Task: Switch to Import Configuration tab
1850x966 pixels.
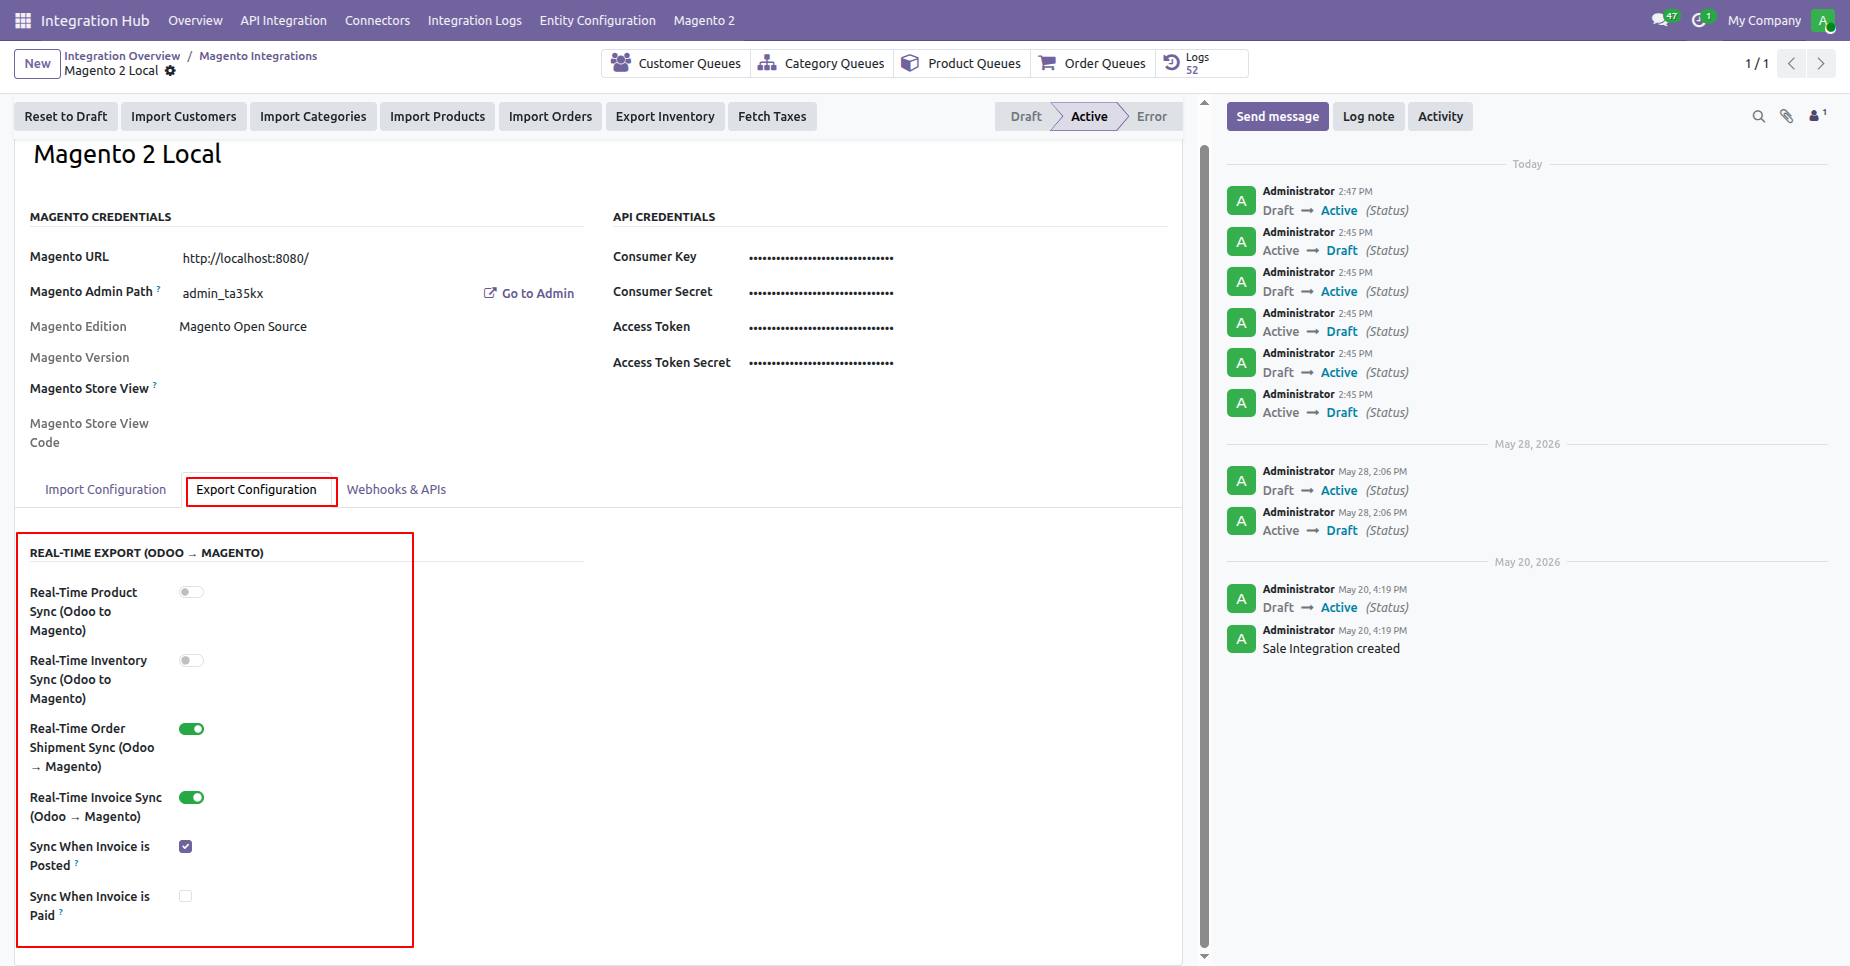Action: point(105,490)
